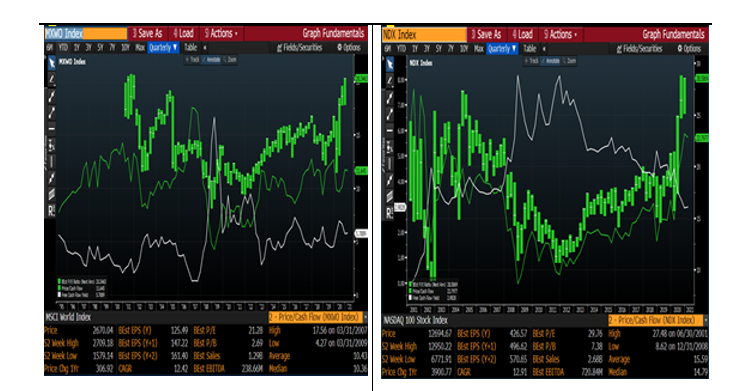Select the pointer tool in NDX chart
This screenshot has width=740, height=391.
[x=390, y=64]
